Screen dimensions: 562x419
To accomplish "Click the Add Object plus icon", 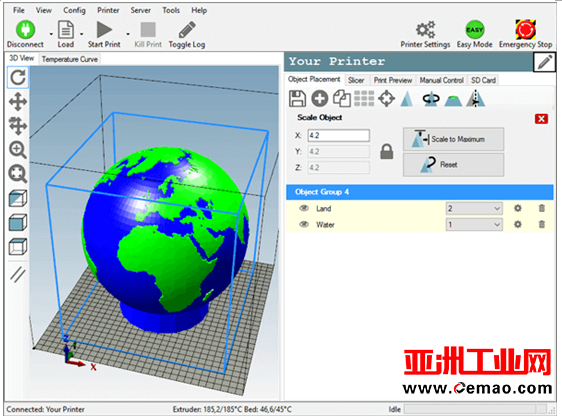I will pos(319,98).
